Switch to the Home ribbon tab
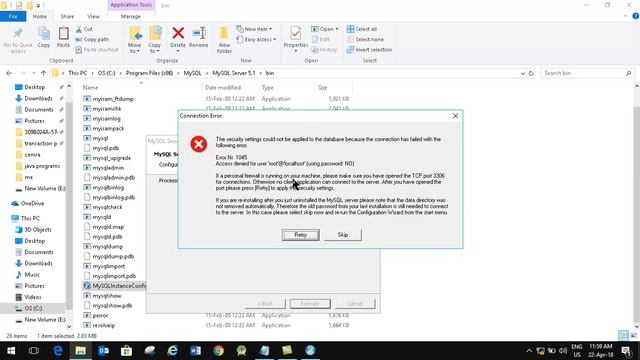The height and width of the screenshot is (360, 640). 40,16
